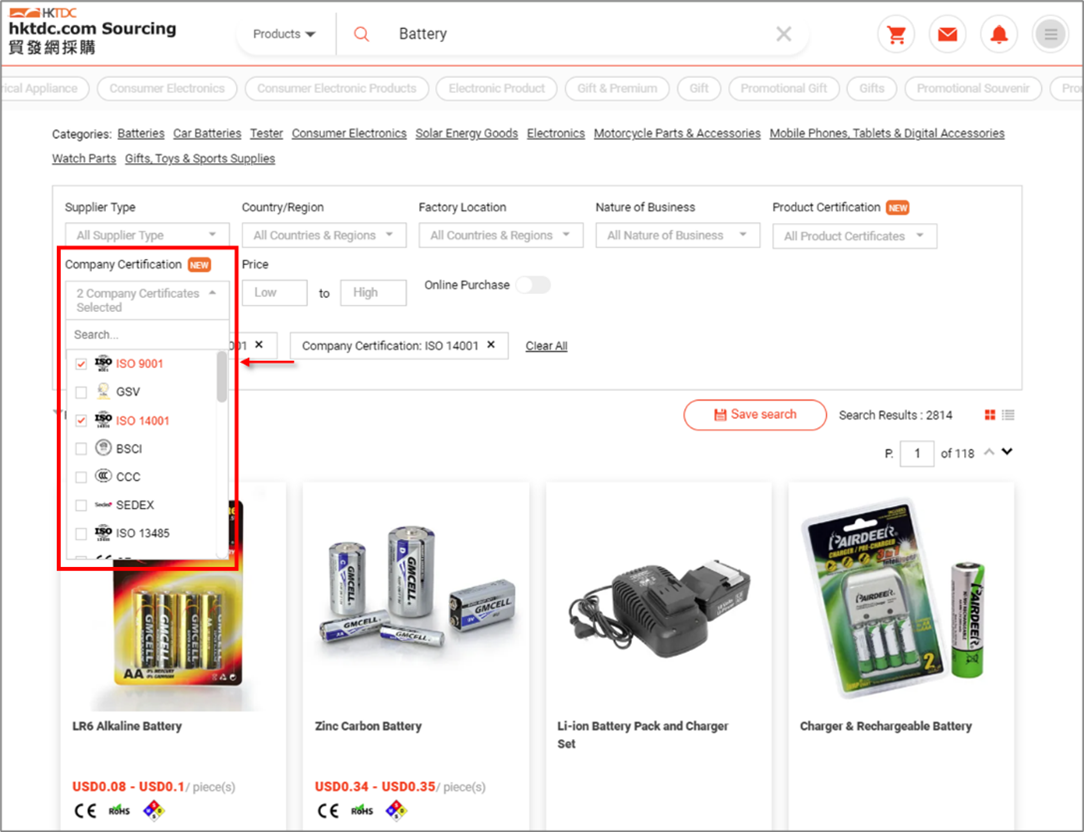Check the GSV certification checkbox
The width and height of the screenshot is (1084, 832).
[x=81, y=392]
